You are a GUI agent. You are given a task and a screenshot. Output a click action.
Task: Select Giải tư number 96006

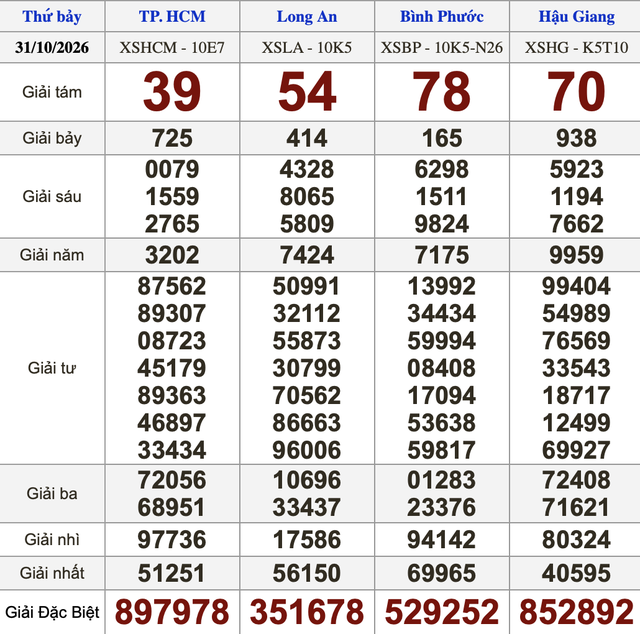pyautogui.click(x=307, y=450)
